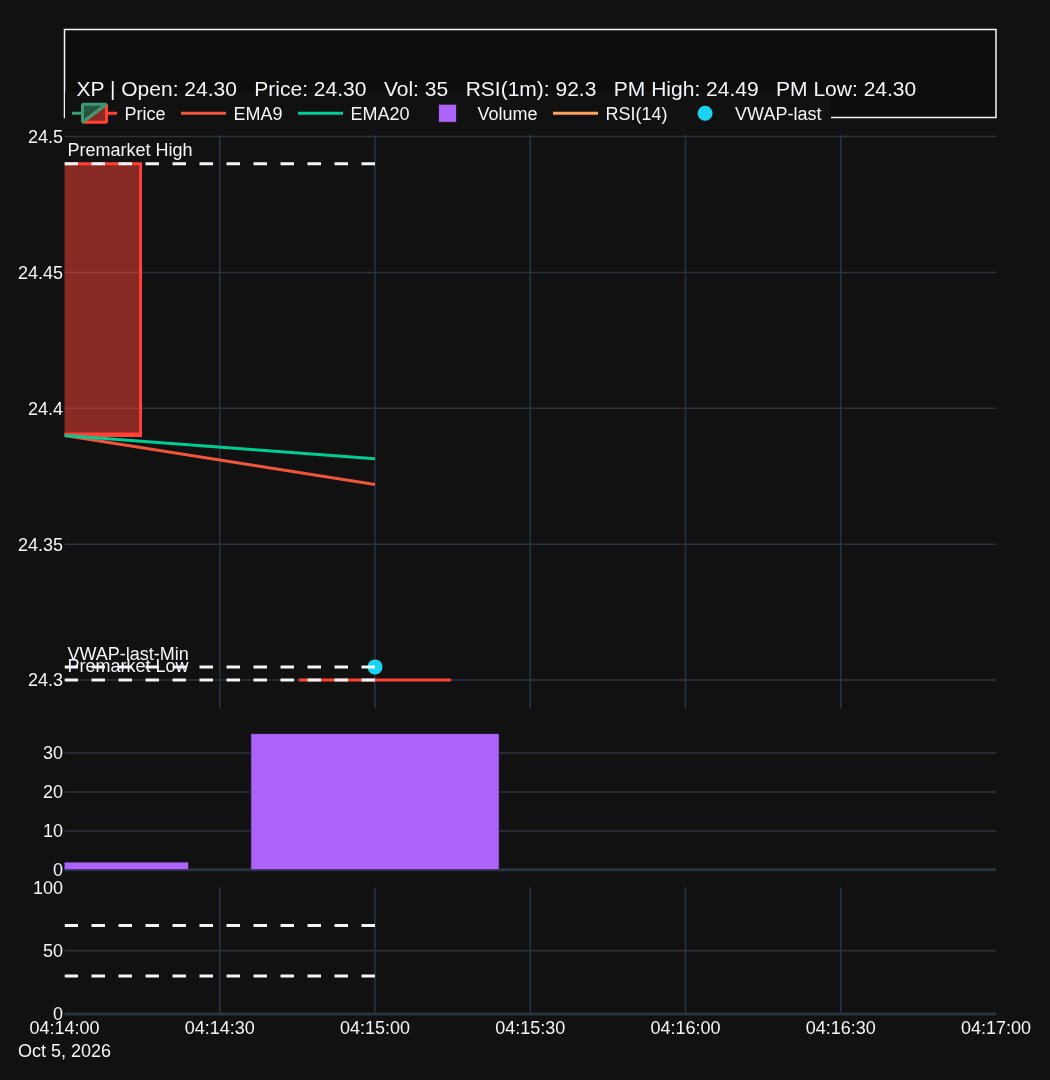Click the flat red candle at 24.3
1050x1080 pixels.
click(x=375, y=680)
